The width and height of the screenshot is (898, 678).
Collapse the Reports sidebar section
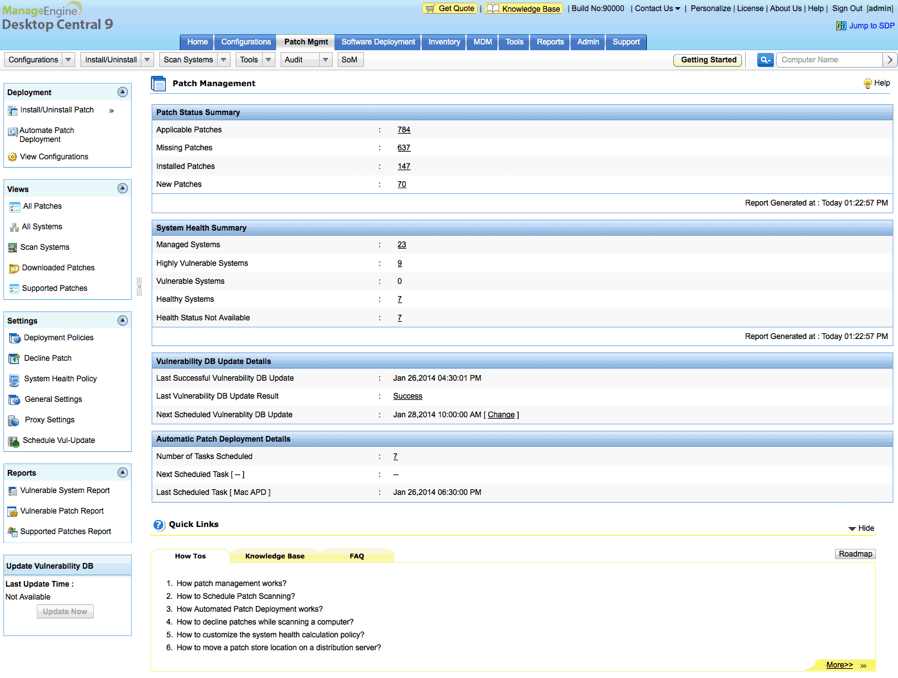click(123, 472)
